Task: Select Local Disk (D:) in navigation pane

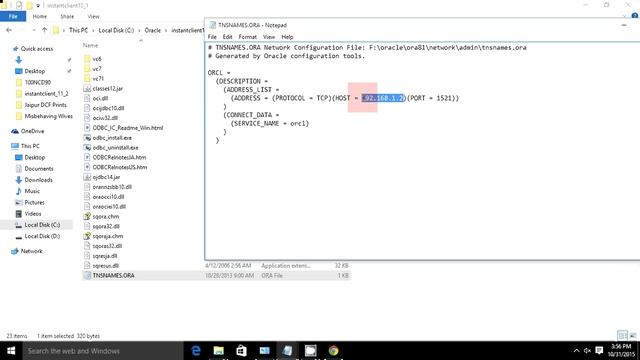Action: tap(42, 236)
